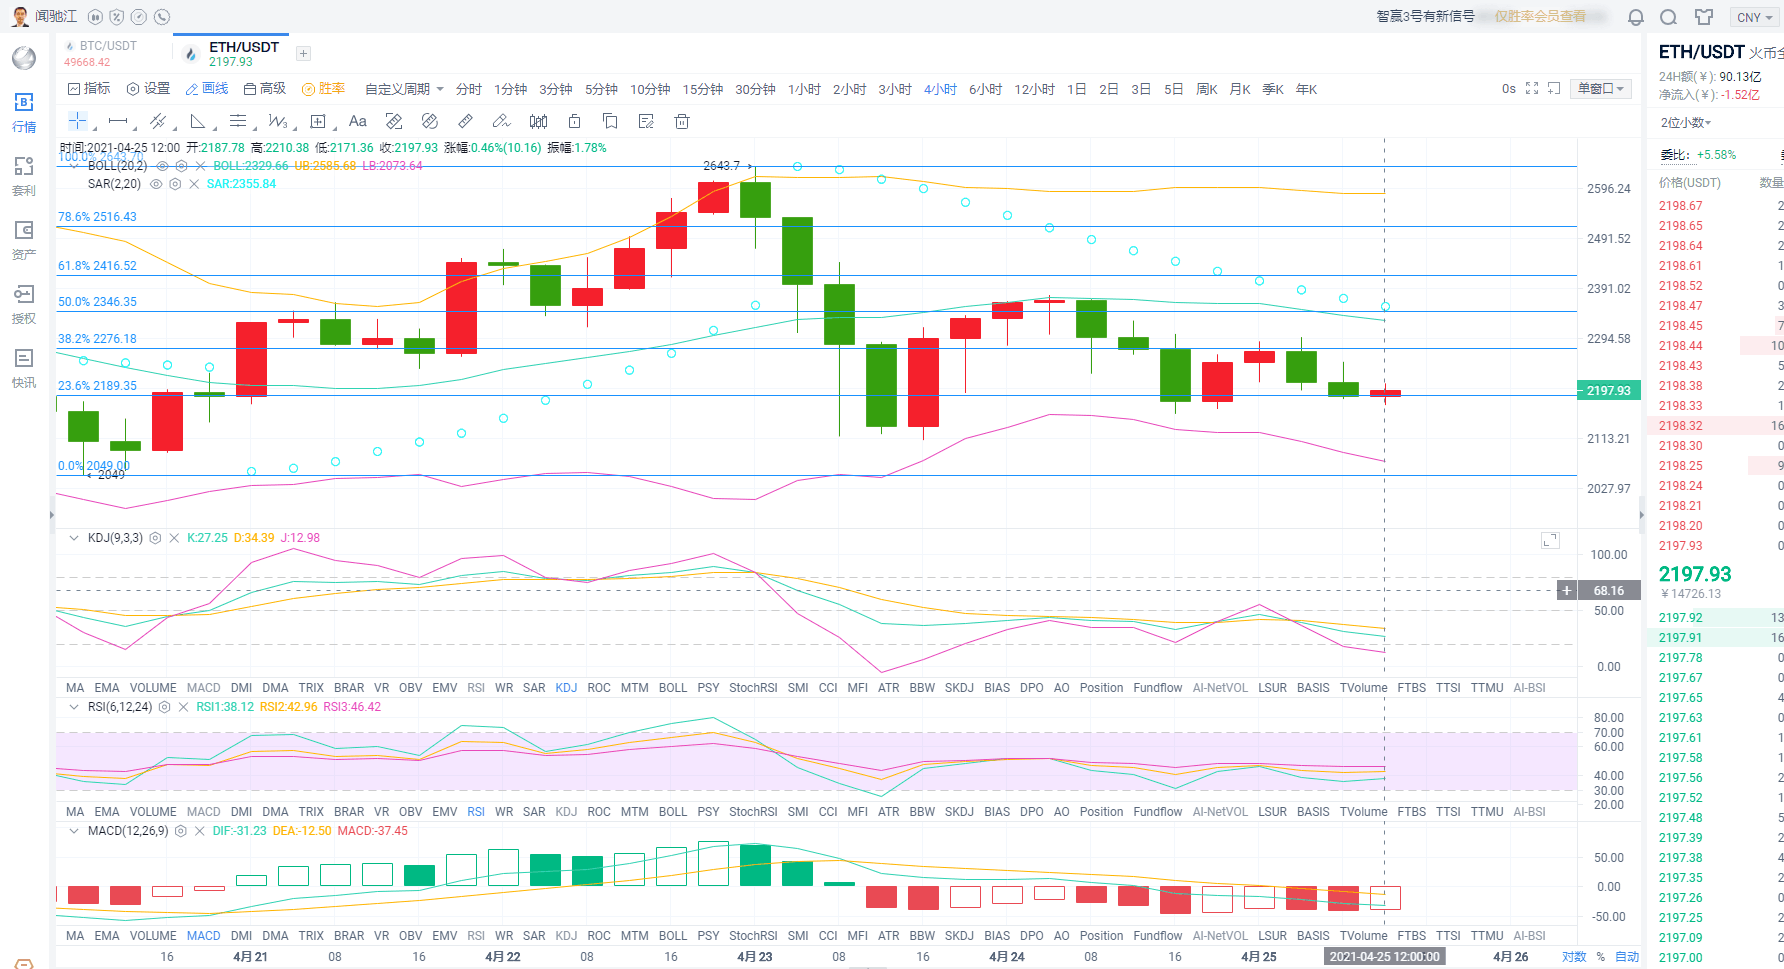This screenshot has width=1784, height=969.
Task: Click the fullscreen chart icon
Action: coord(1532,89)
